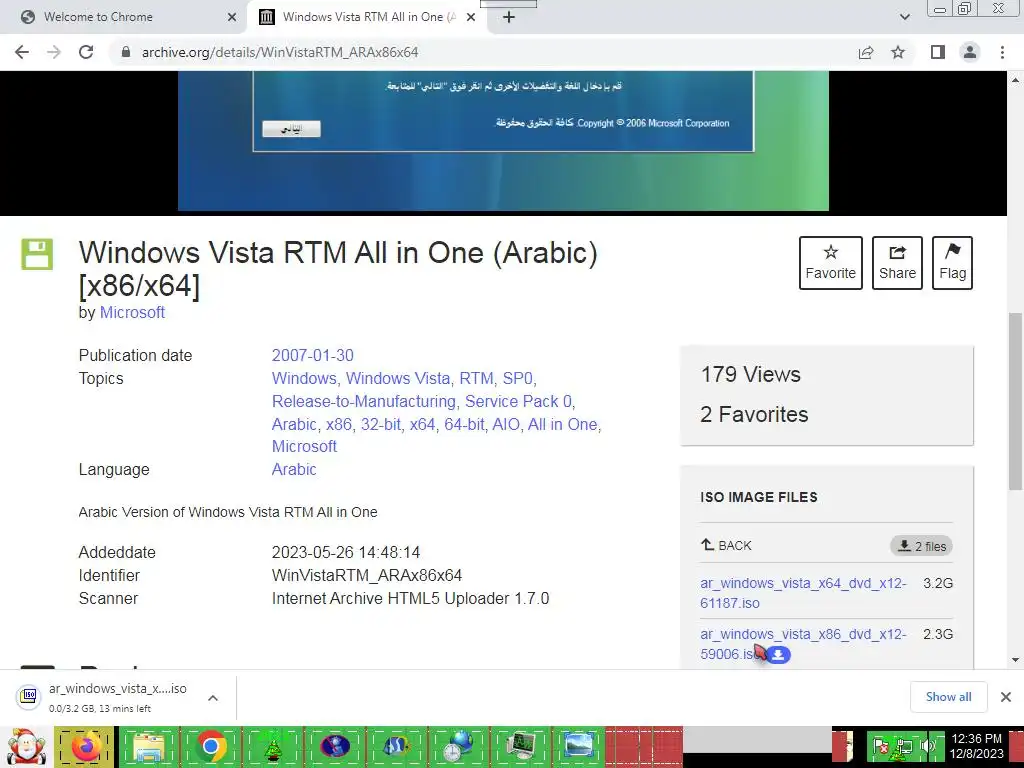Bookmark this page with the star icon
This screenshot has height=768, width=1024.
898,52
